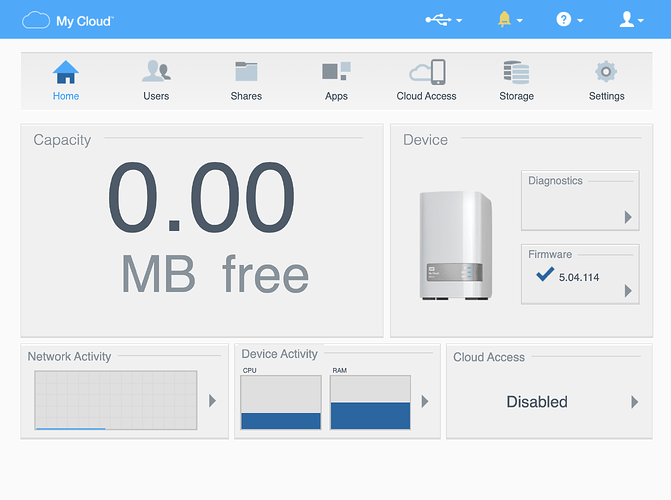Click the Diagnostics panel heading
The width and height of the screenshot is (671, 500).
555,181
